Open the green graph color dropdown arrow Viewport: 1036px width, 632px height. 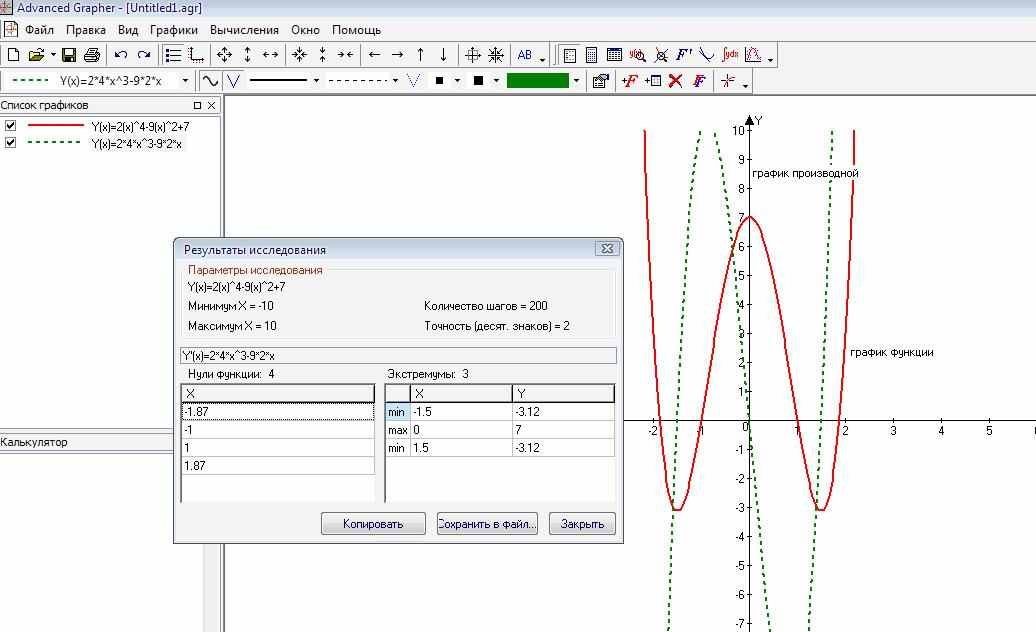pyautogui.click(x=577, y=81)
